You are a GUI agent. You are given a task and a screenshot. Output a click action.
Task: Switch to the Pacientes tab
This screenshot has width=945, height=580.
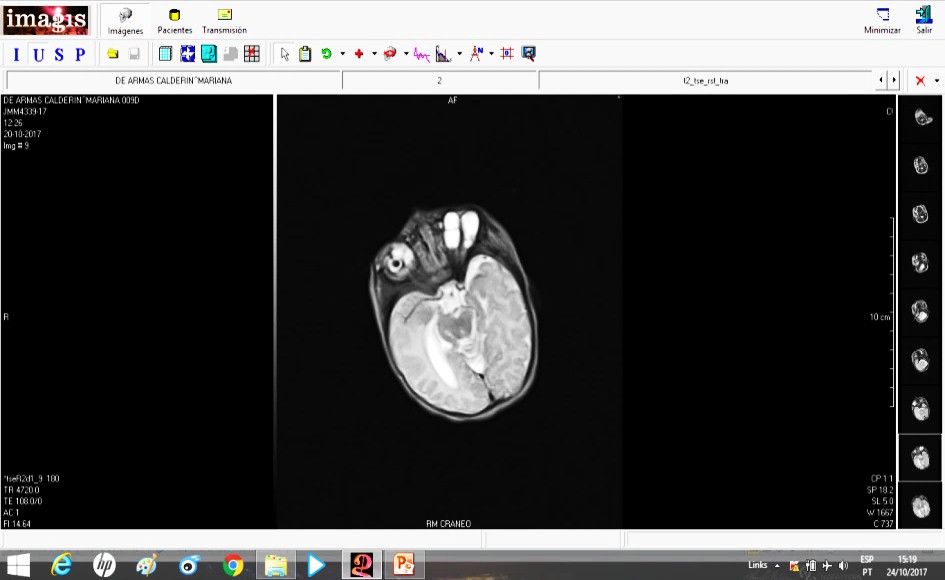[175, 20]
